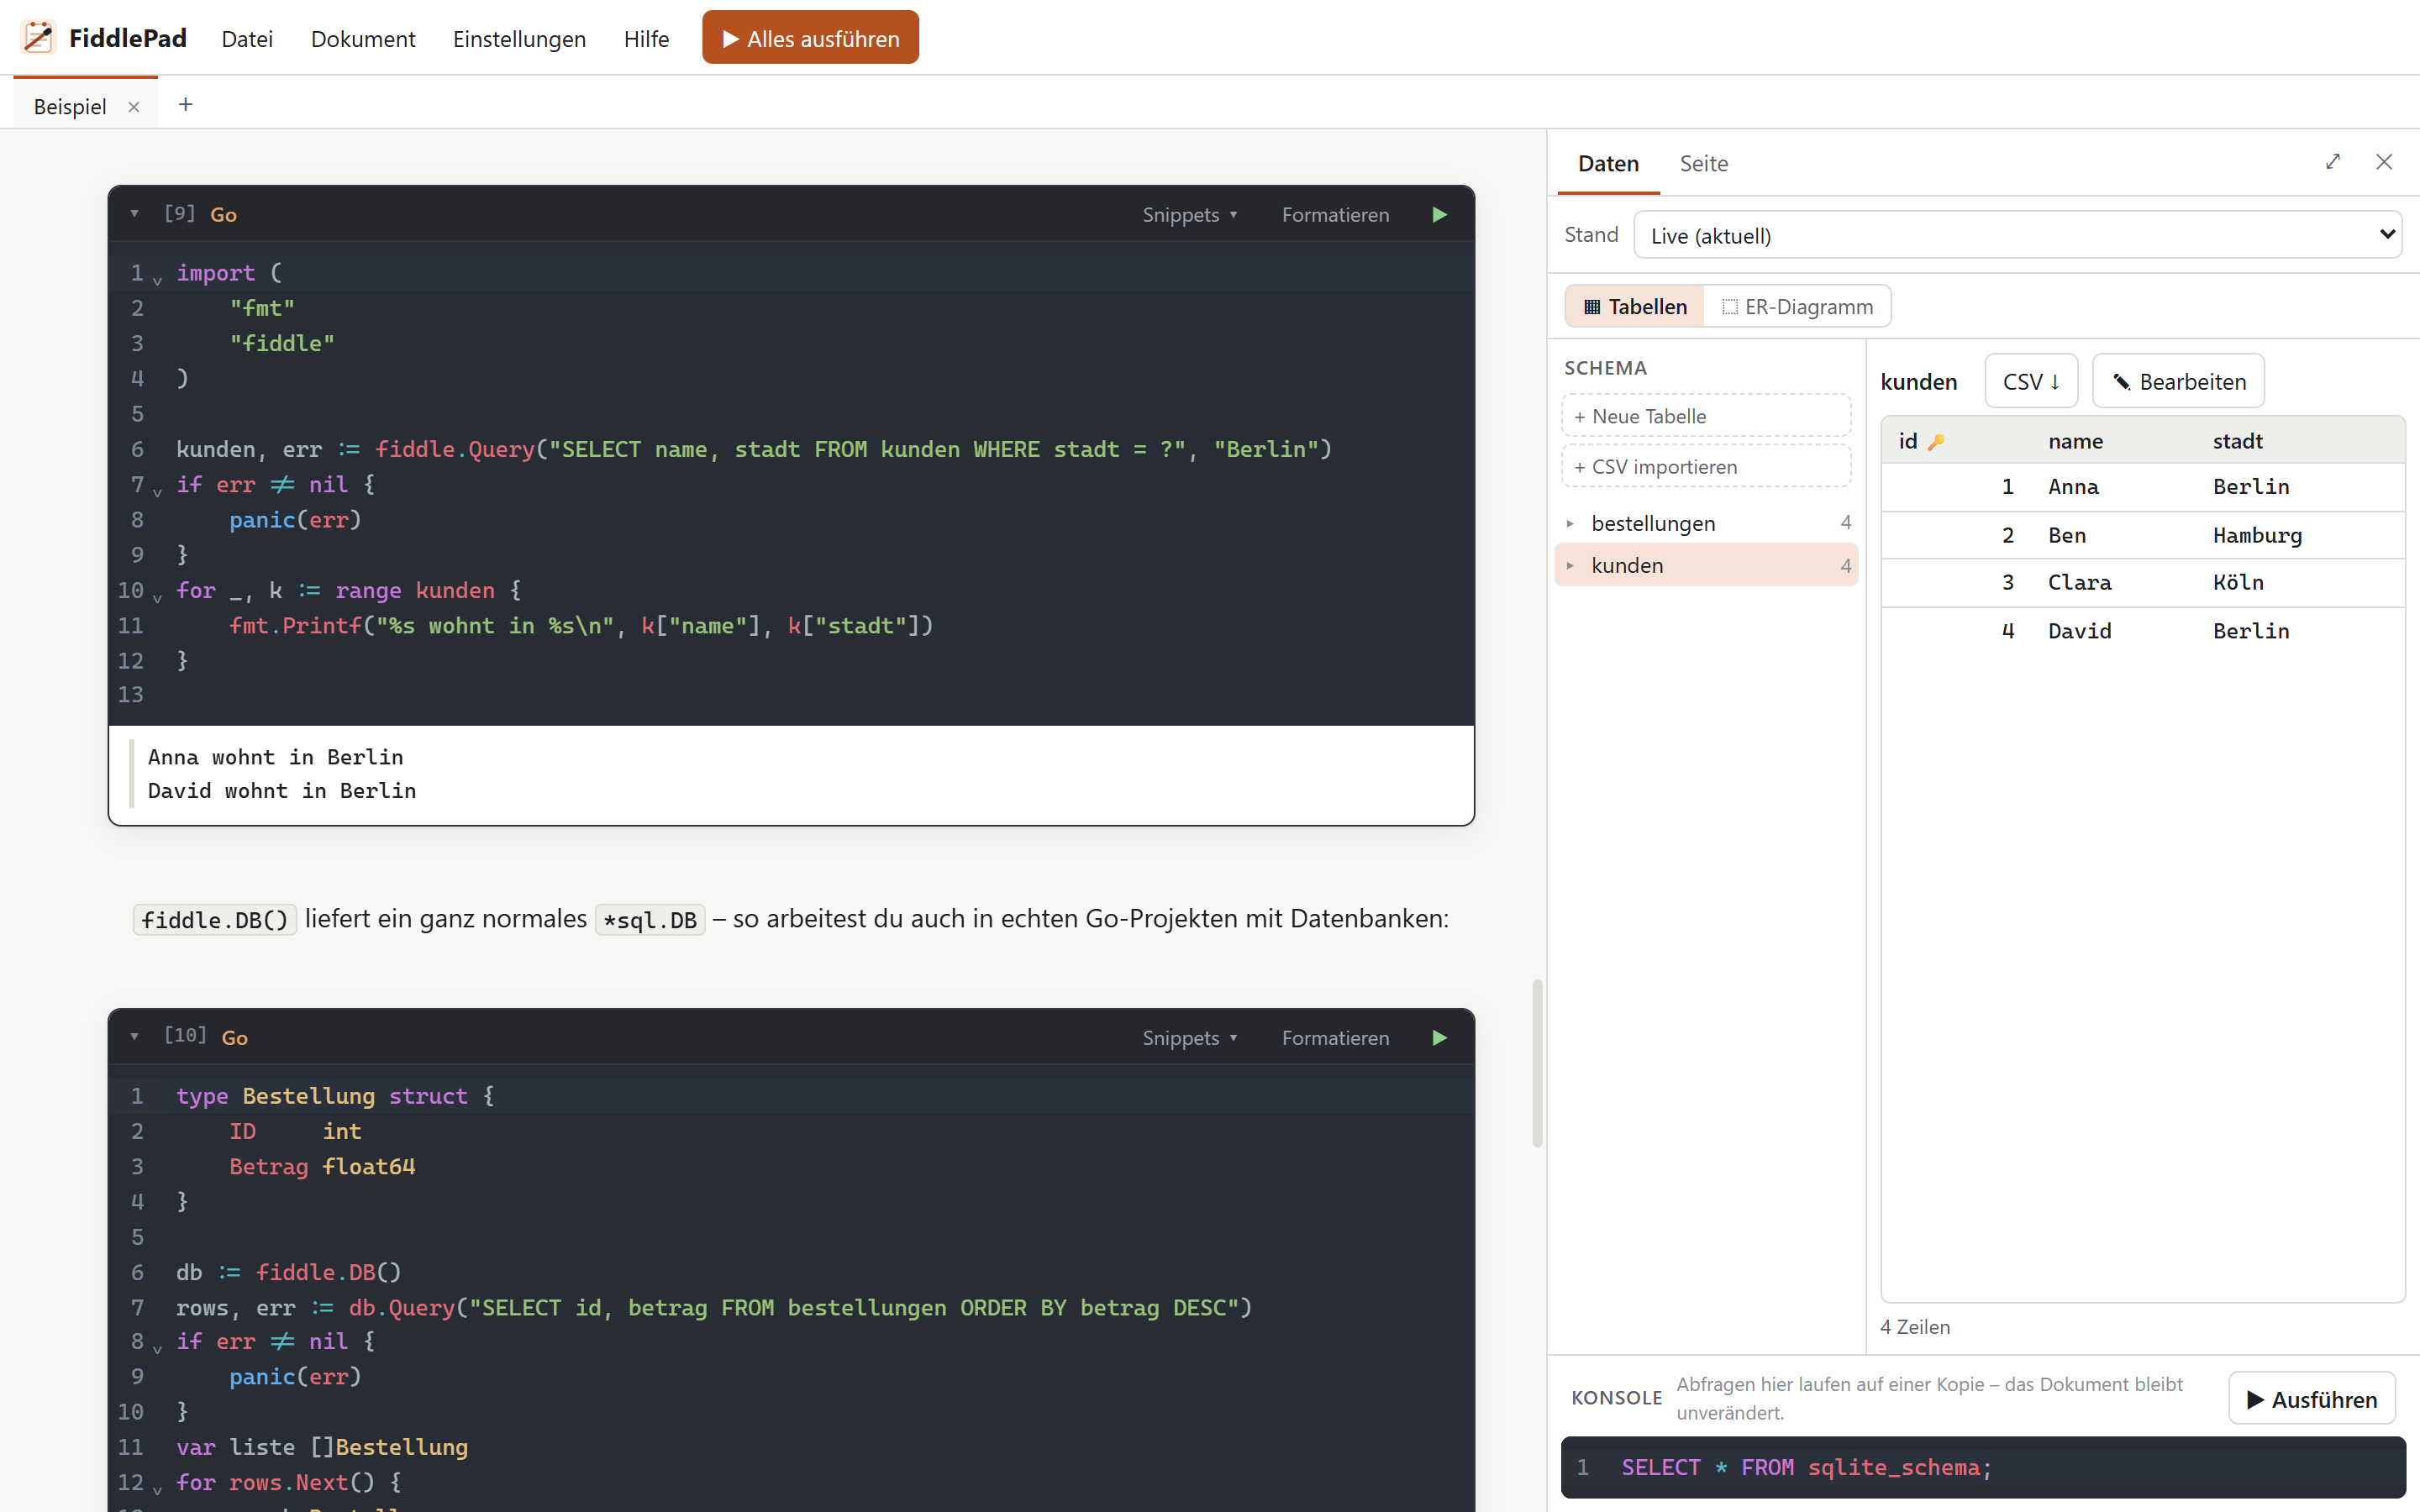Viewport: 2420px width, 1512px height.
Task: Open the Datei menu
Action: 247,39
